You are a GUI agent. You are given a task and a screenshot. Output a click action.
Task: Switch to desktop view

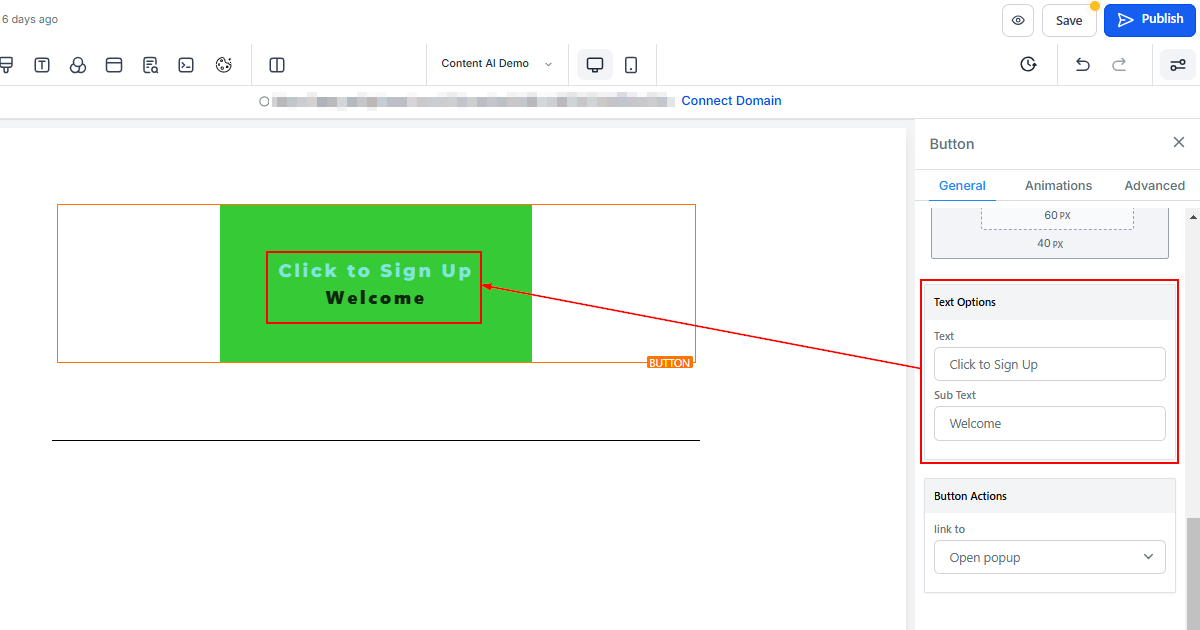tap(595, 65)
